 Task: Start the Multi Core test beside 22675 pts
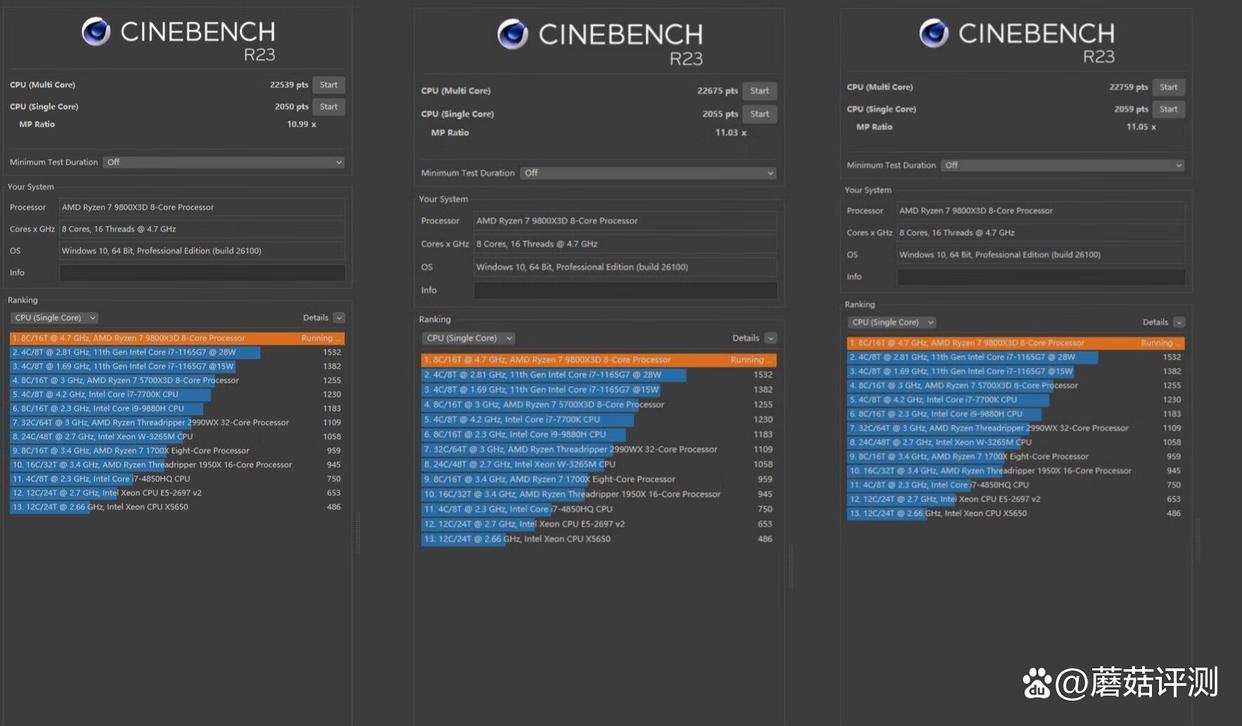[x=760, y=91]
